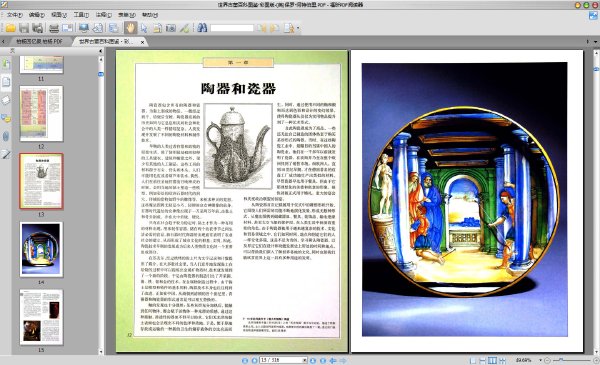Viewport: 600px width, 365px height.
Task: Select page 14 thumbnail with plate
Action: pyautogui.click(x=41, y=249)
